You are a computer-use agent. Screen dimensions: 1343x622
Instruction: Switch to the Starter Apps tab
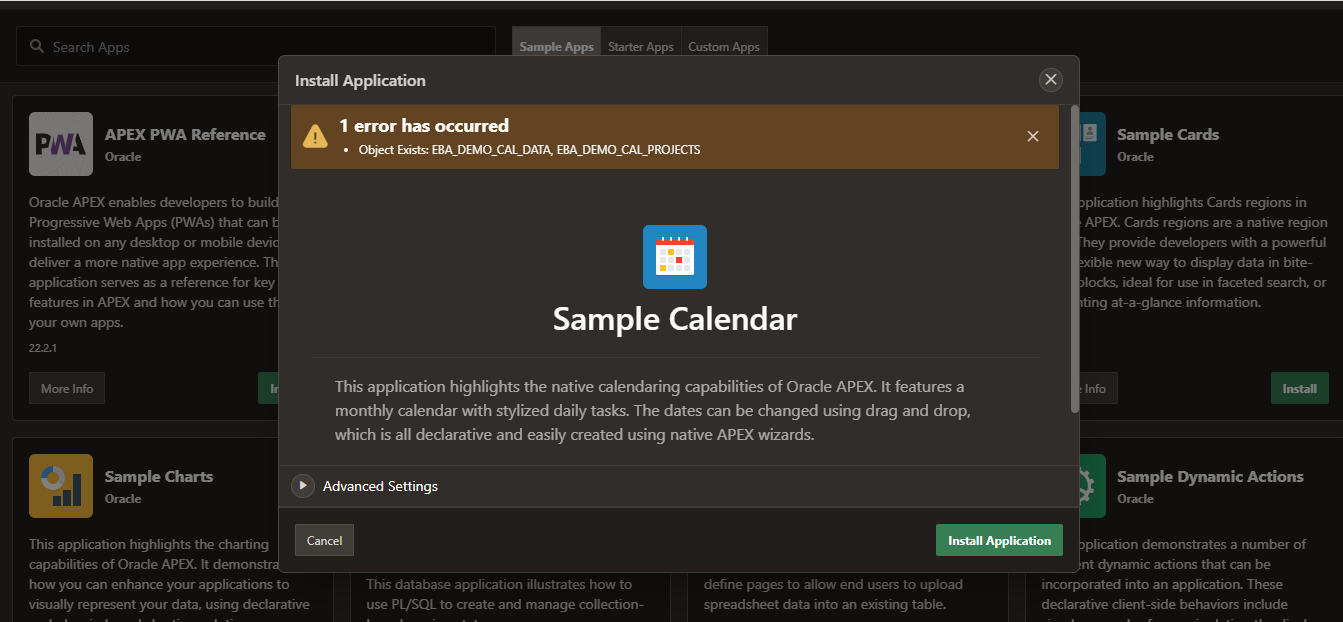641,46
